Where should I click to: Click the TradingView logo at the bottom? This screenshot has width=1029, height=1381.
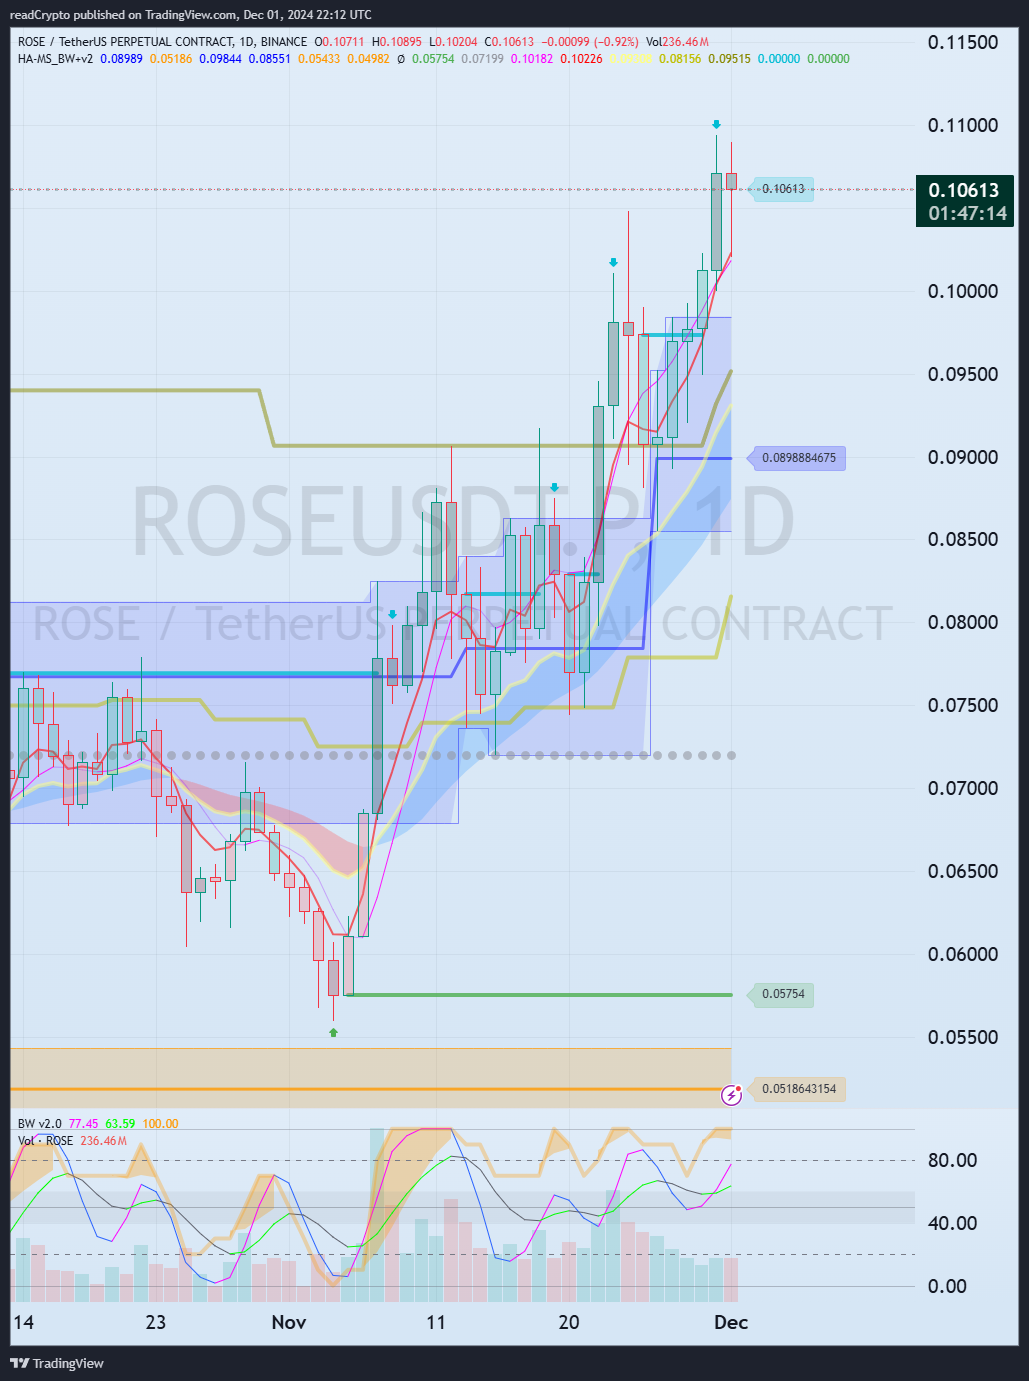pyautogui.click(x=57, y=1363)
